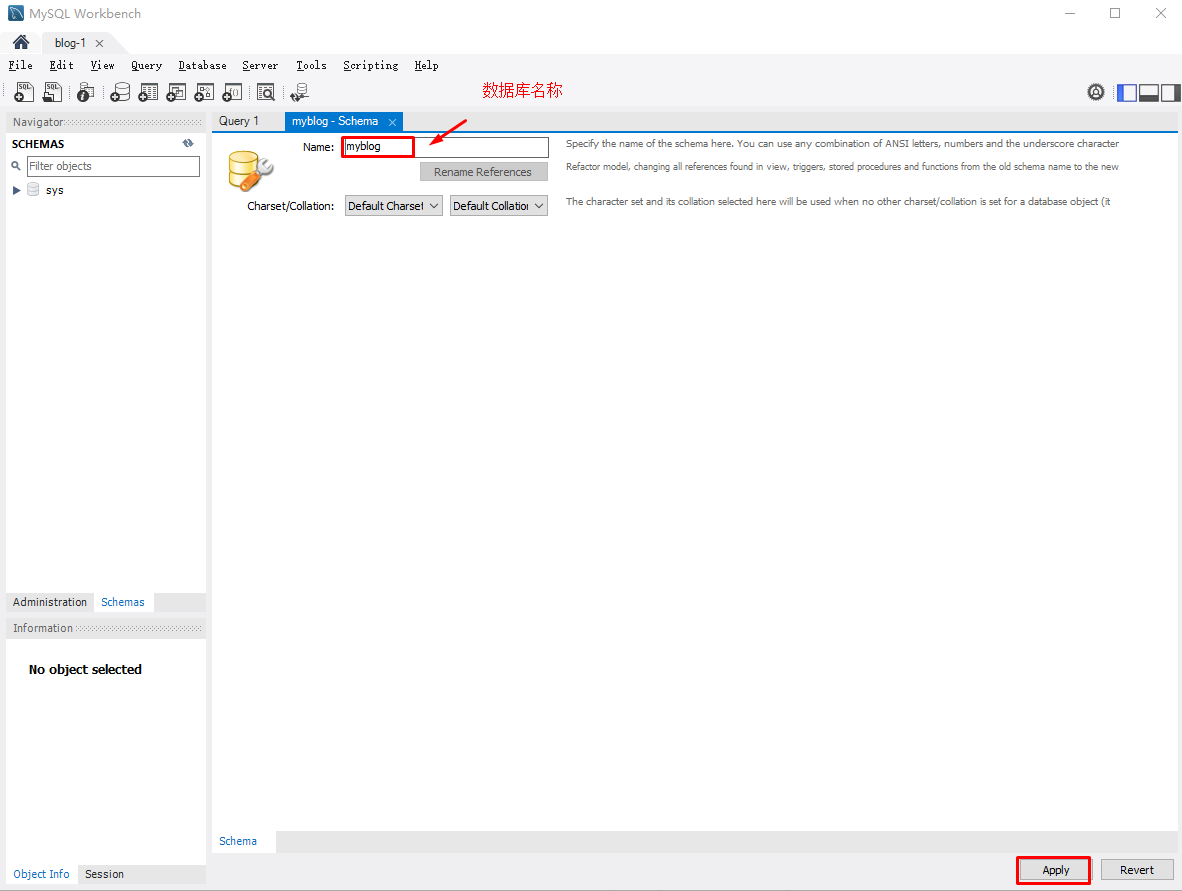Open the View menu
The height and width of the screenshot is (891, 1182).
click(x=103, y=66)
